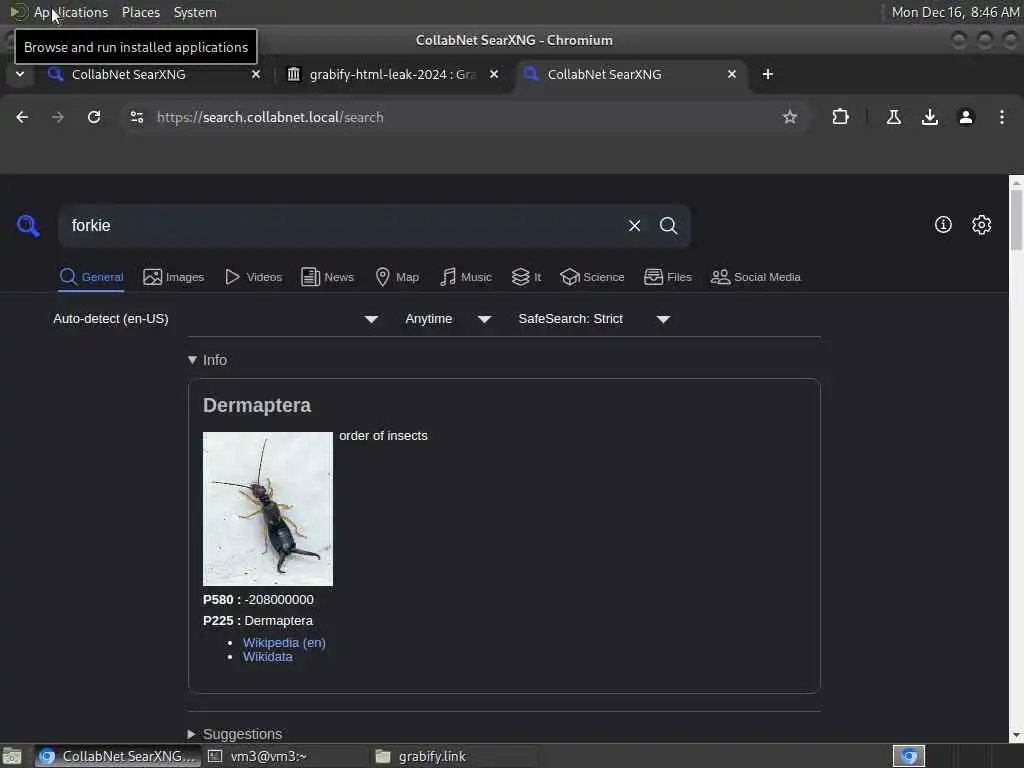This screenshot has height=768, width=1024.
Task: Open the Wikidata link
Action: [268, 657]
